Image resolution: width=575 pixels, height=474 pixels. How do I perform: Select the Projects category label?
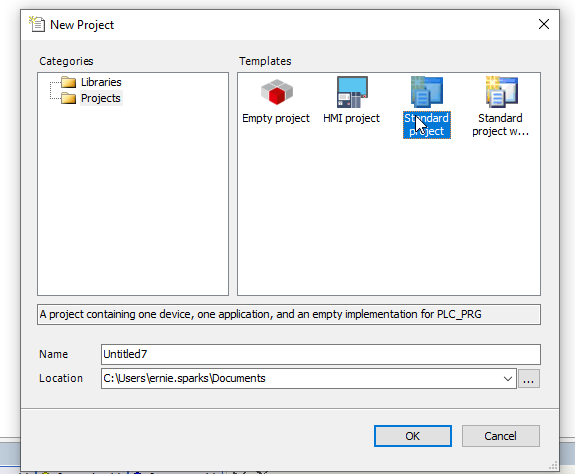(x=101, y=98)
